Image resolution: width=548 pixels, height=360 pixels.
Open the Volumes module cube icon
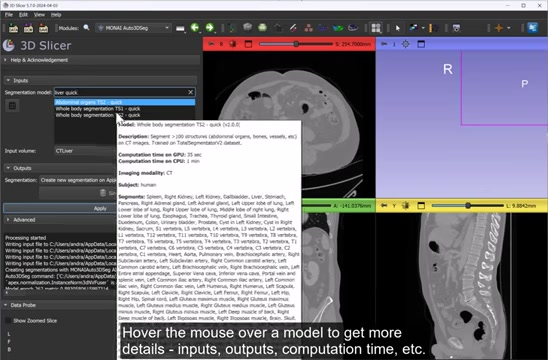247,28
